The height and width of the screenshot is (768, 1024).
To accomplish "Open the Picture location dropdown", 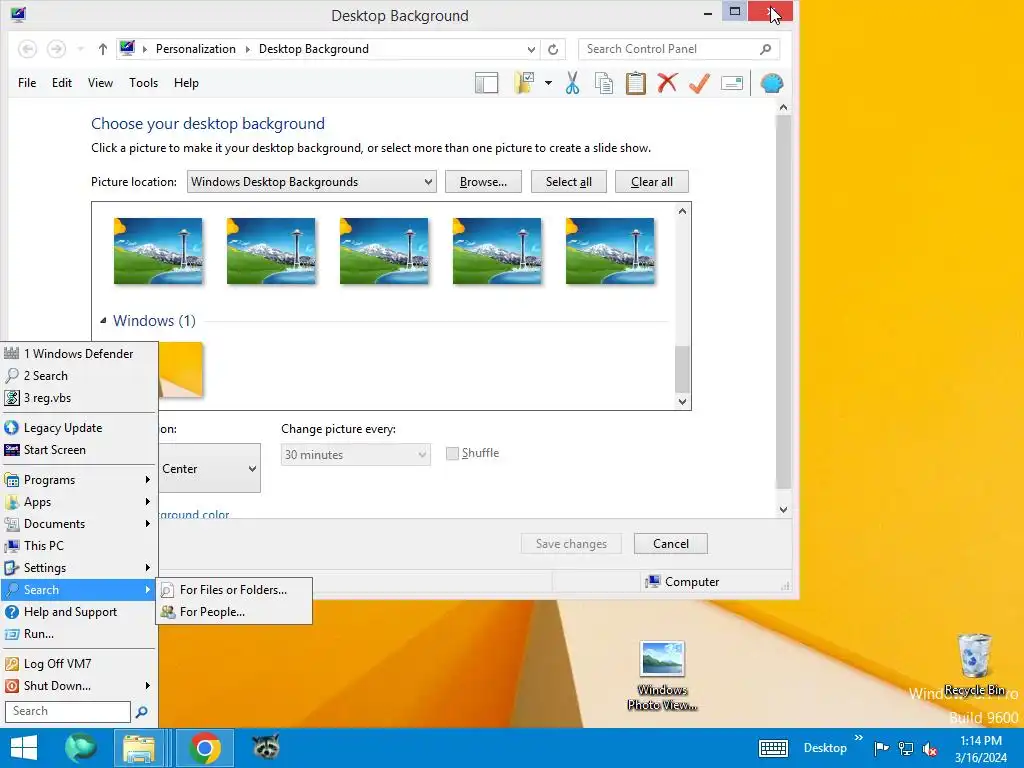I will point(312,182).
